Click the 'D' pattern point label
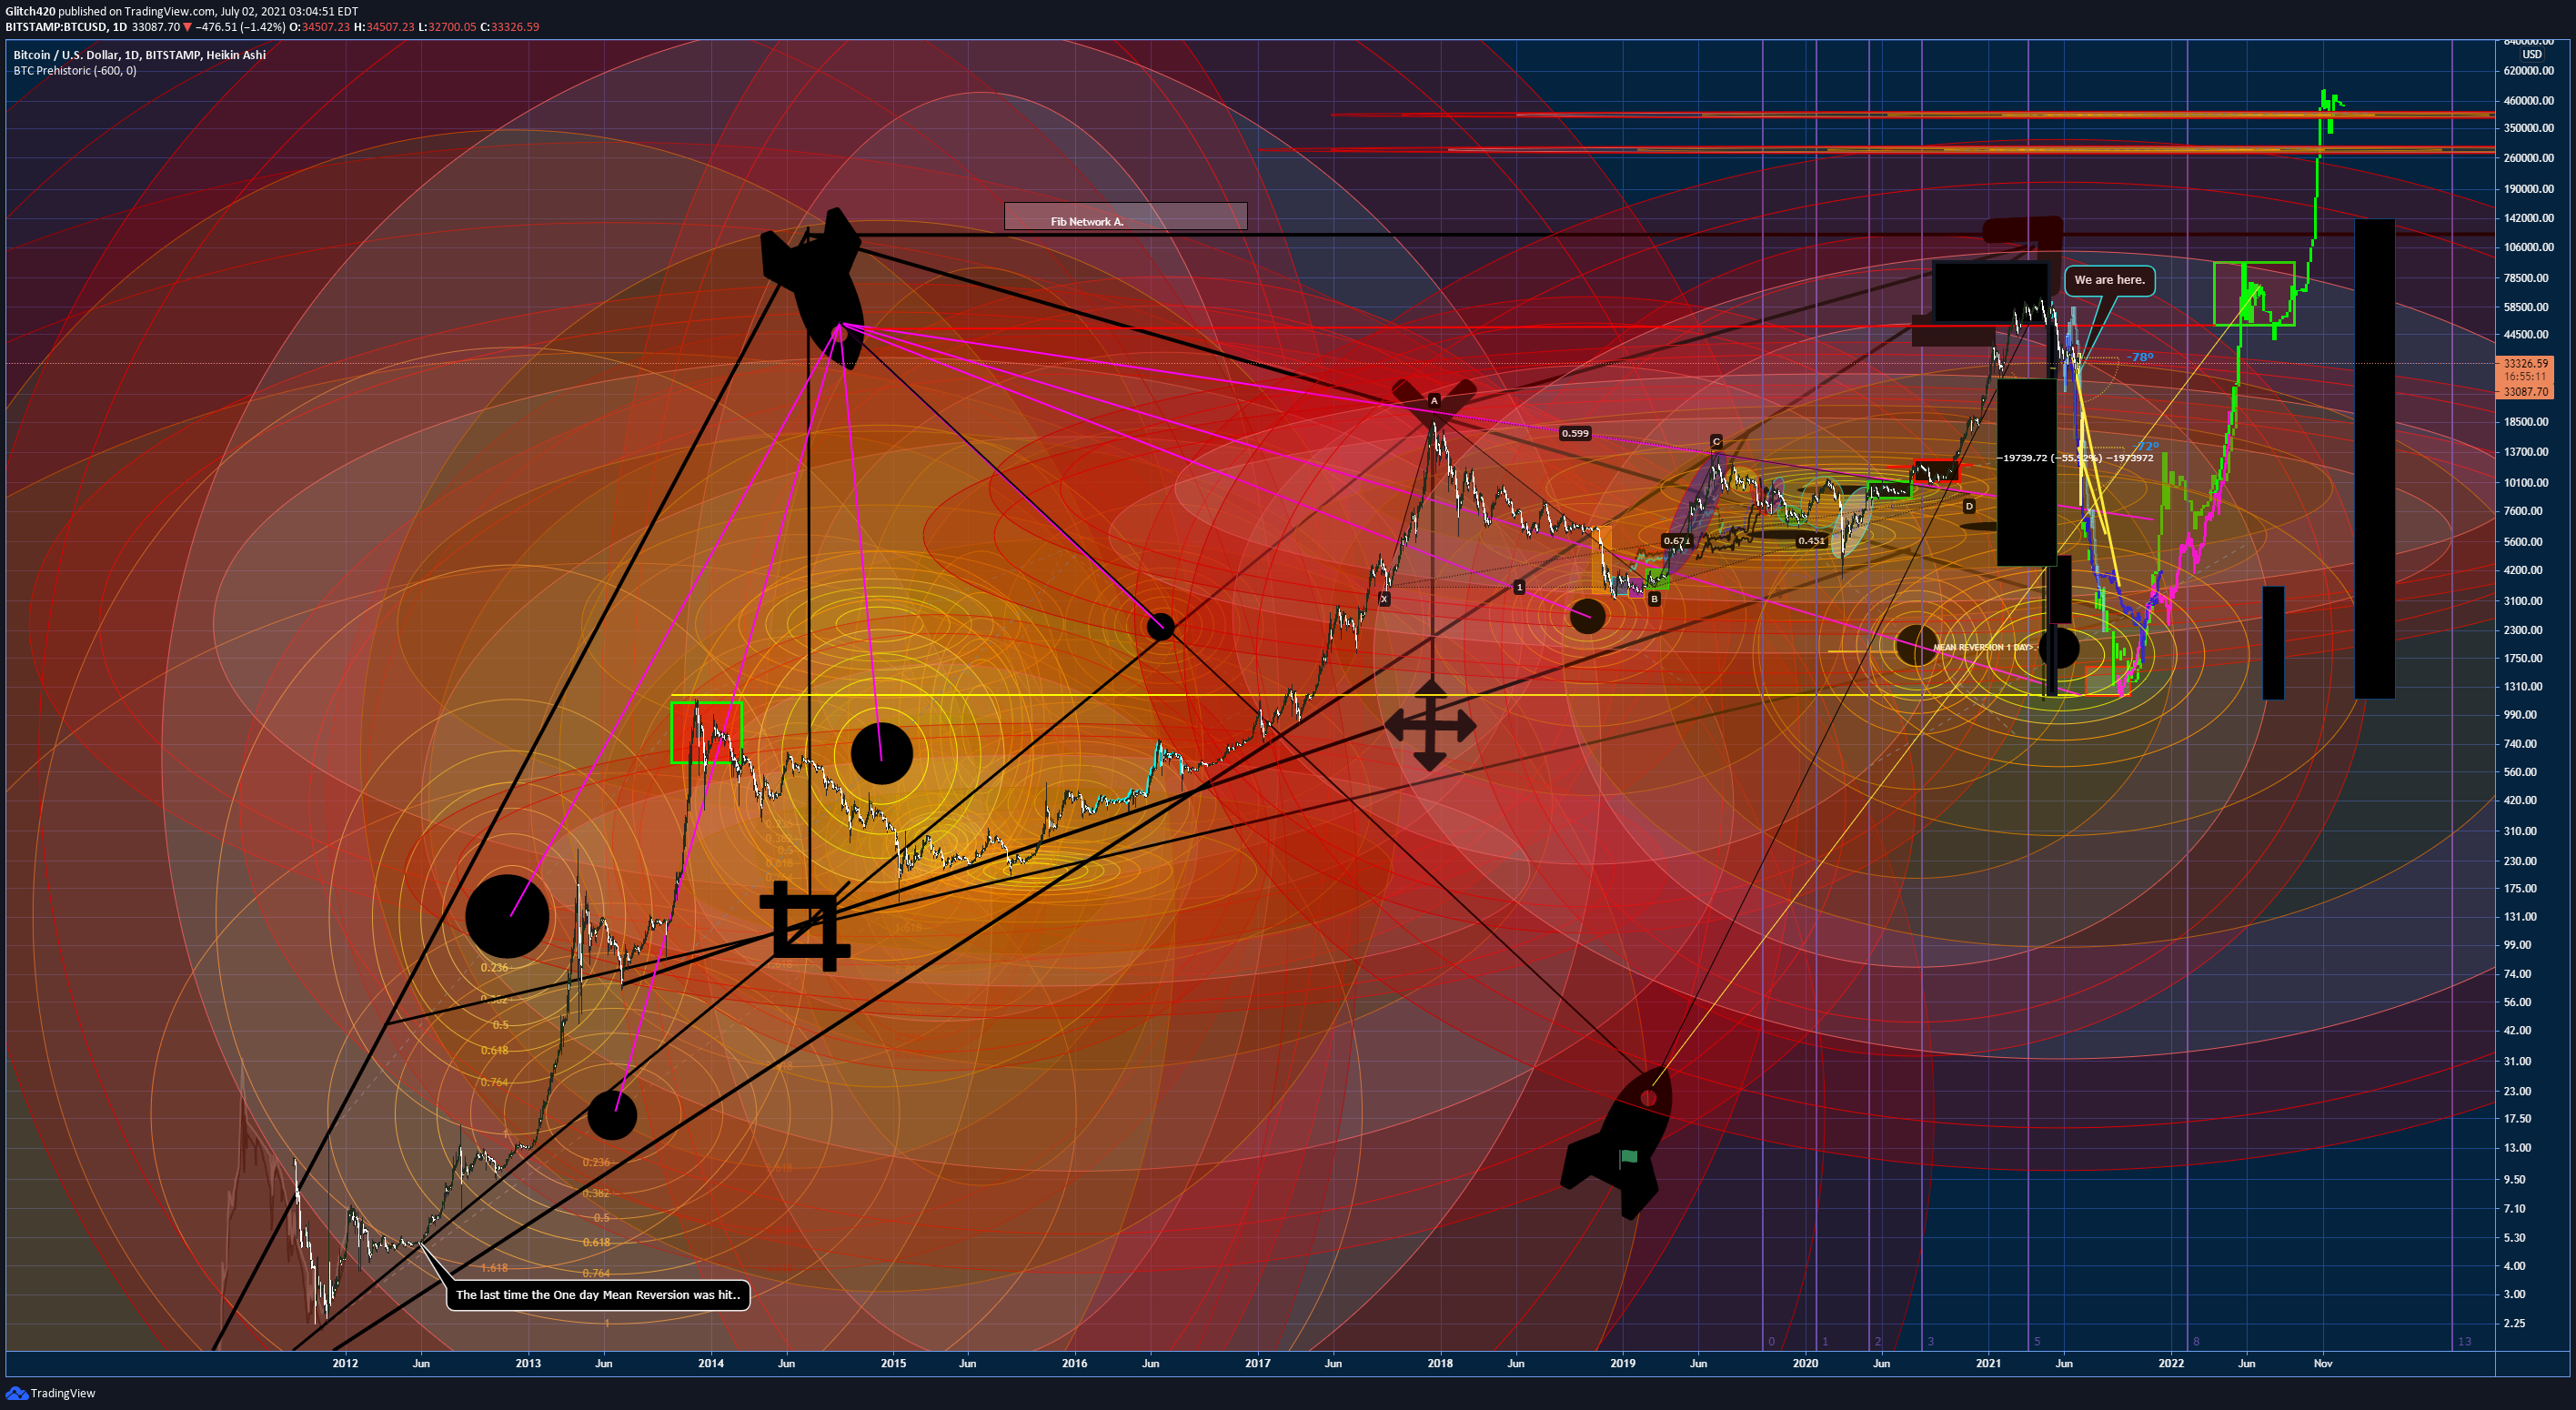The height and width of the screenshot is (1410, 2576). 1969,506
